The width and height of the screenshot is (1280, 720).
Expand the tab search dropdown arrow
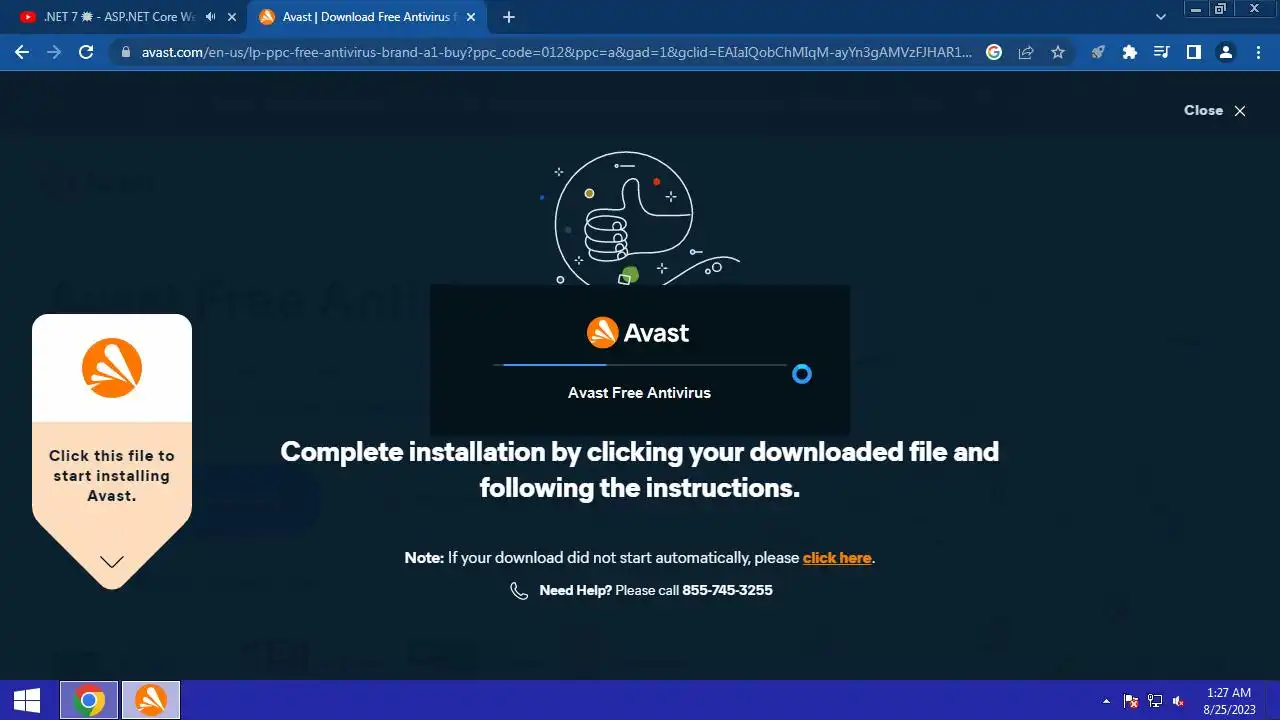click(x=1161, y=17)
